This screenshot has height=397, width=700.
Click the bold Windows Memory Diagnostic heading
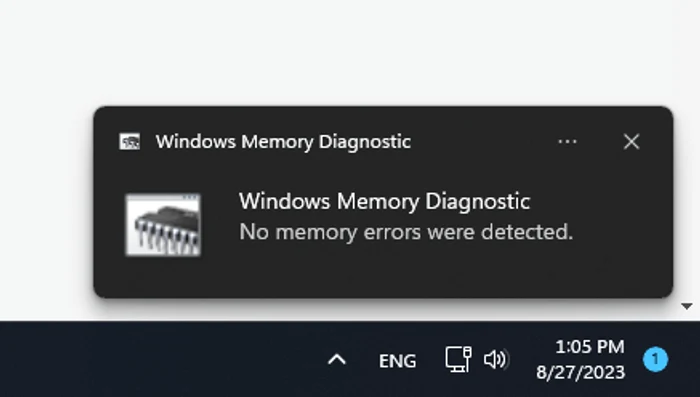(x=384, y=201)
